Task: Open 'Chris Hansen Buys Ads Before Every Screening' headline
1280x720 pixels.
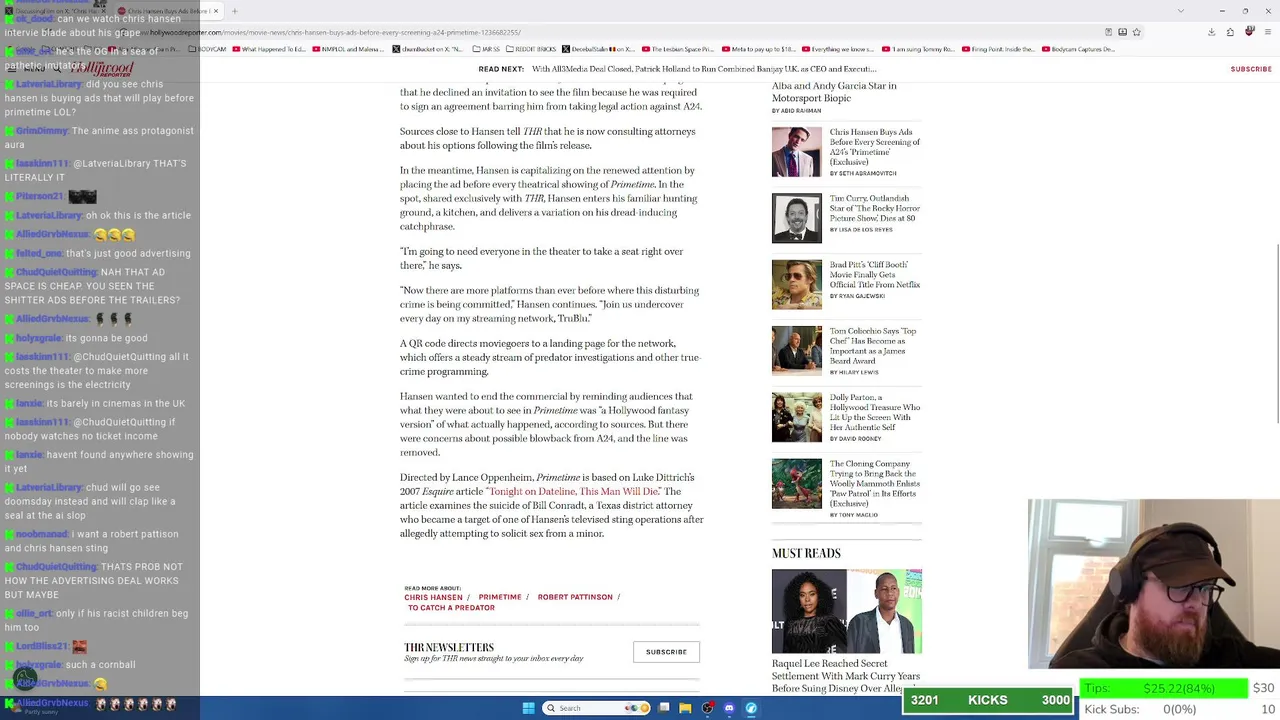Action: (x=874, y=146)
